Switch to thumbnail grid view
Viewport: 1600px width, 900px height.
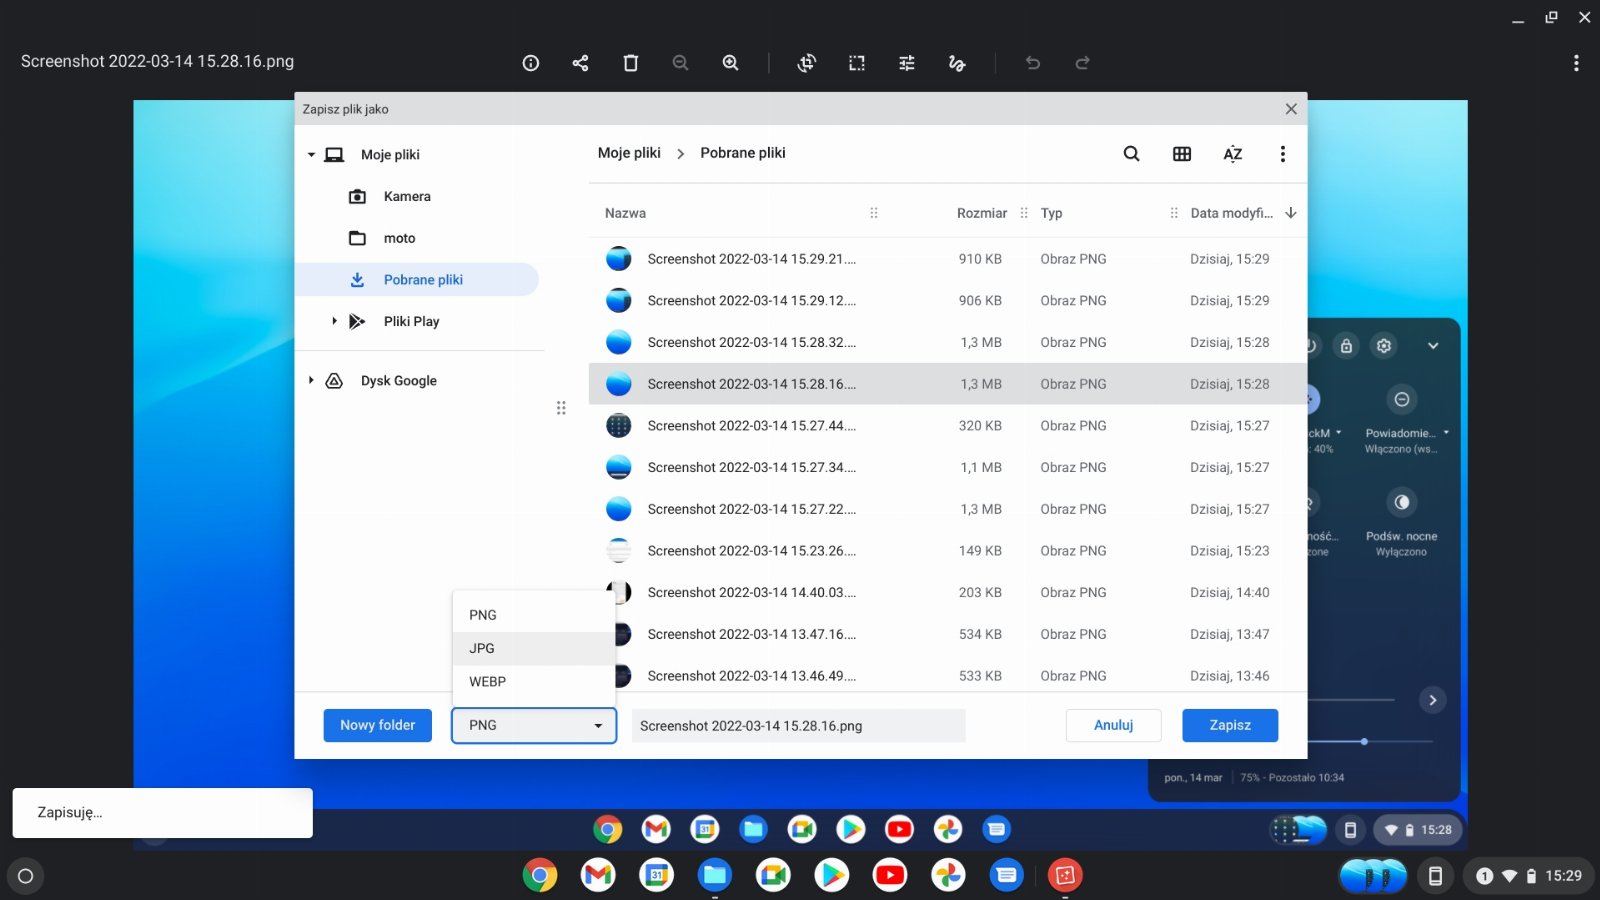(x=1182, y=154)
